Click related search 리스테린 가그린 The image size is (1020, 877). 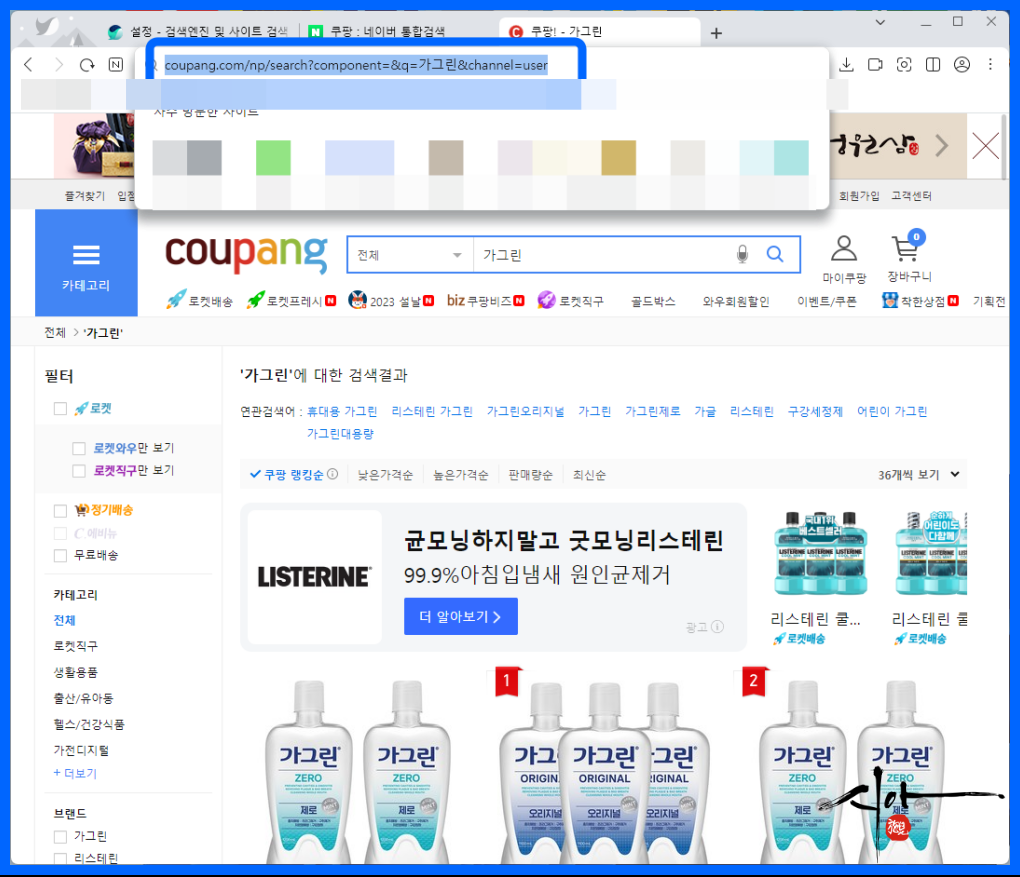432,411
